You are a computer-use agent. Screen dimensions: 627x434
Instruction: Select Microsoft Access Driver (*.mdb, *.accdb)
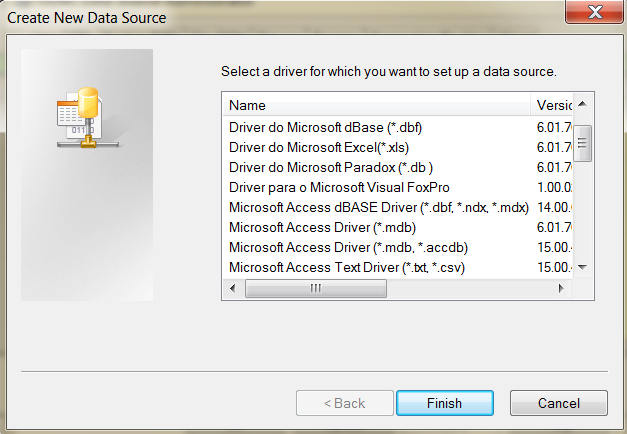pyautogui.click(x=348, y=248)
